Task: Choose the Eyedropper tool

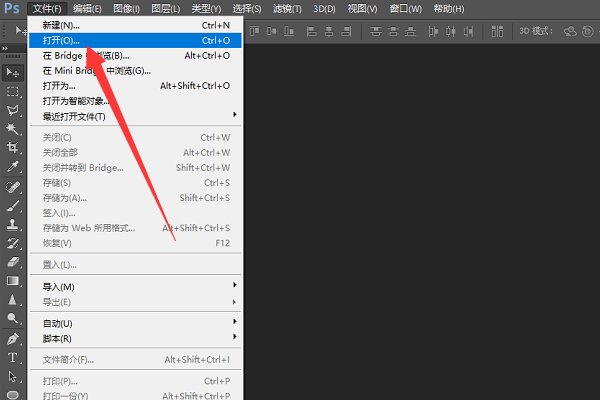Action: point(13,167)
